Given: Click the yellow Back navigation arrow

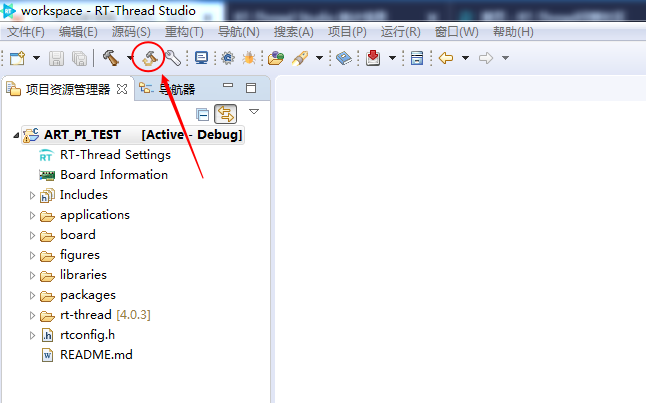Looking at the screenshot, I should tap(446, 58).
